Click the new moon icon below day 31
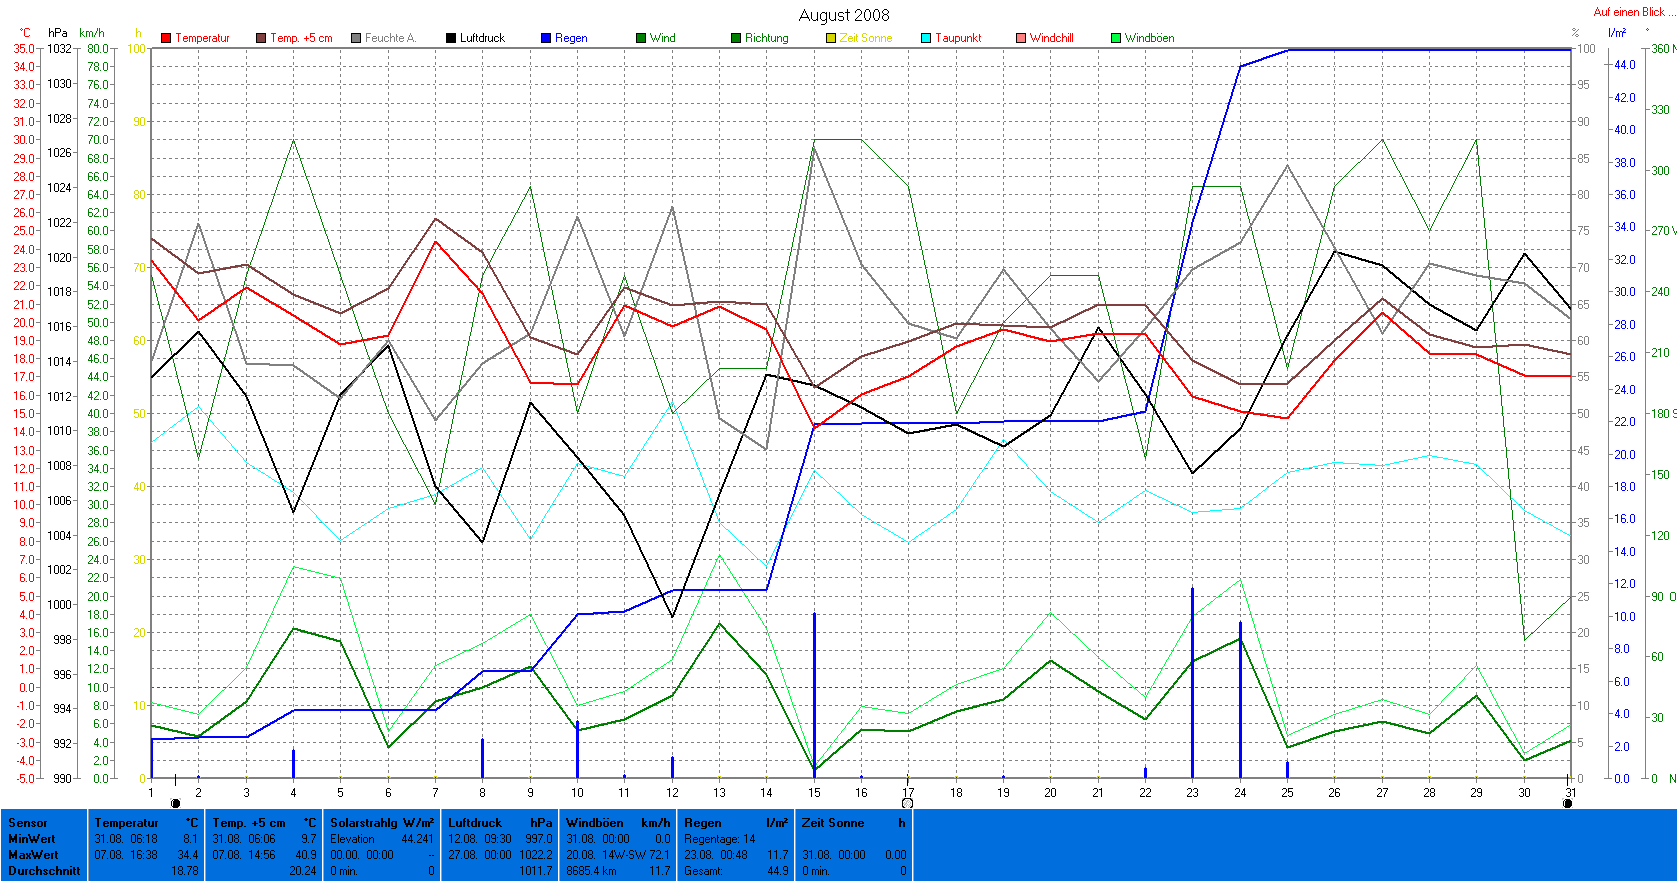The width and height of the screenshot is (1677, 881). coord(1567,803)
